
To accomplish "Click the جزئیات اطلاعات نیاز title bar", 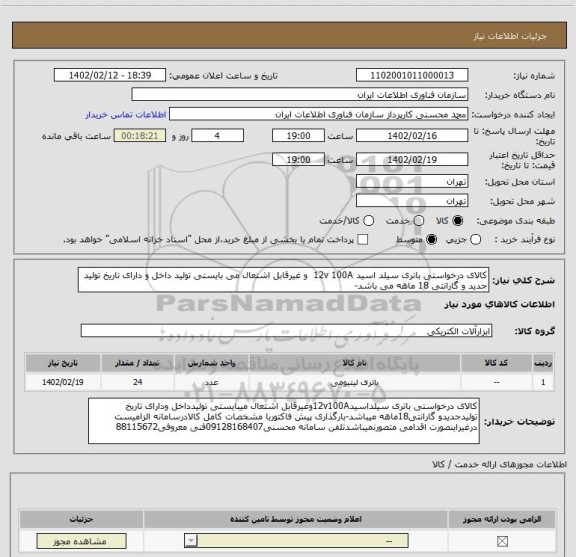I will [x=289, y=36].
